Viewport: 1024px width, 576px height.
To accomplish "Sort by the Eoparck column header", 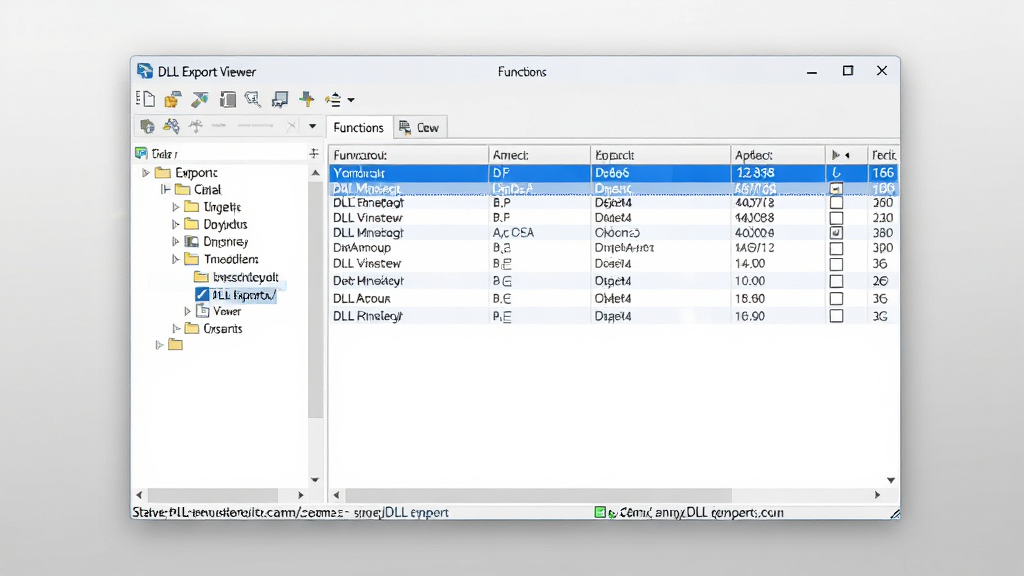I will (x=660, y=155).
